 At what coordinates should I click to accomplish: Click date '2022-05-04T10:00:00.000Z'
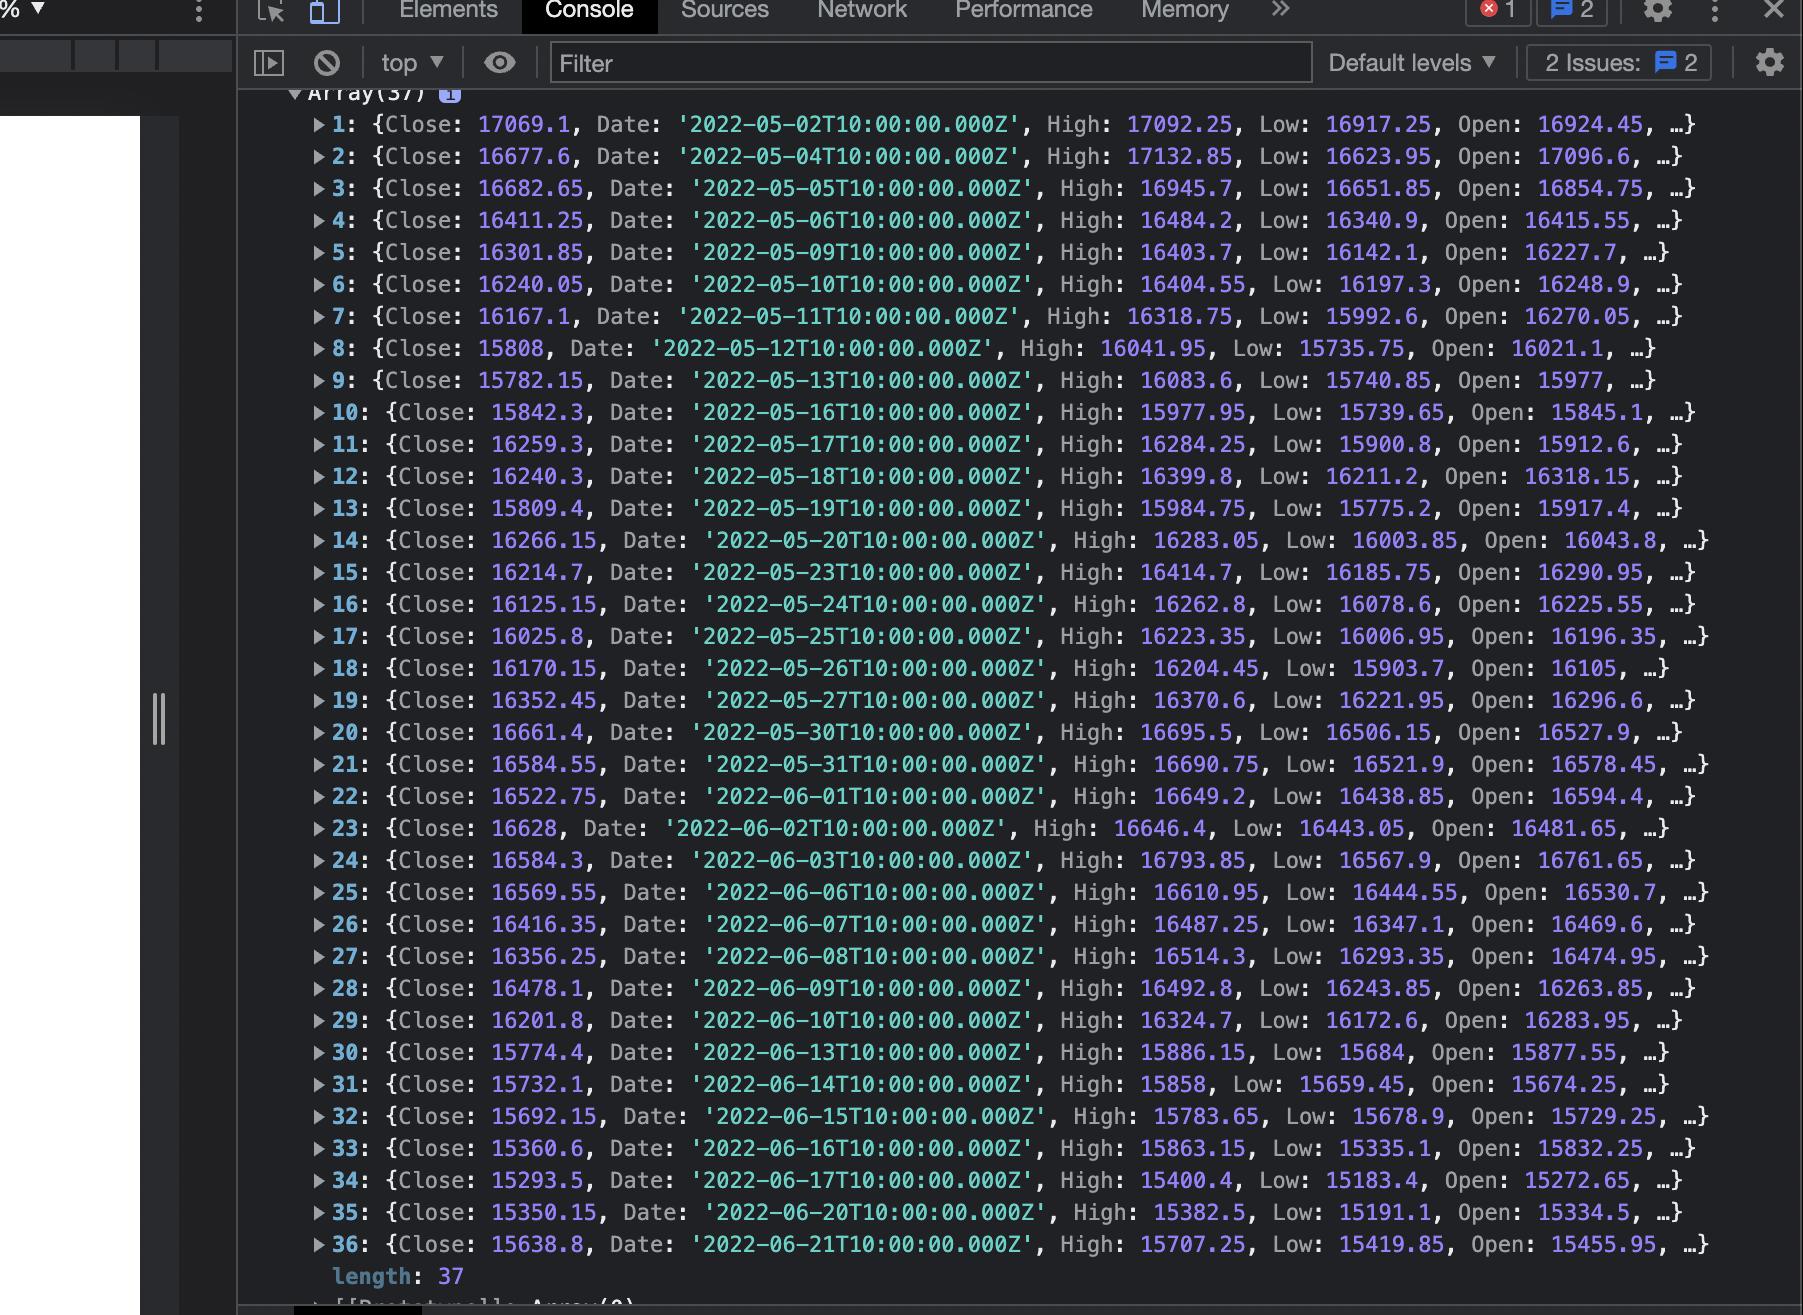(848, 157)
